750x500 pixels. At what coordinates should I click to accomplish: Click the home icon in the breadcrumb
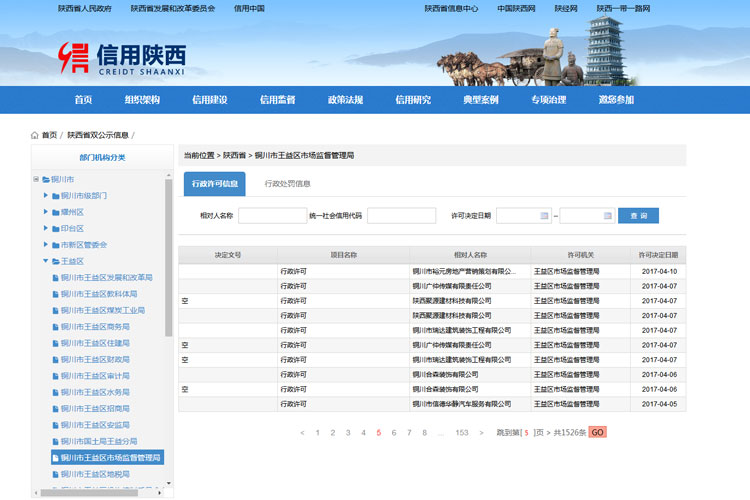(x=35, y=135)
